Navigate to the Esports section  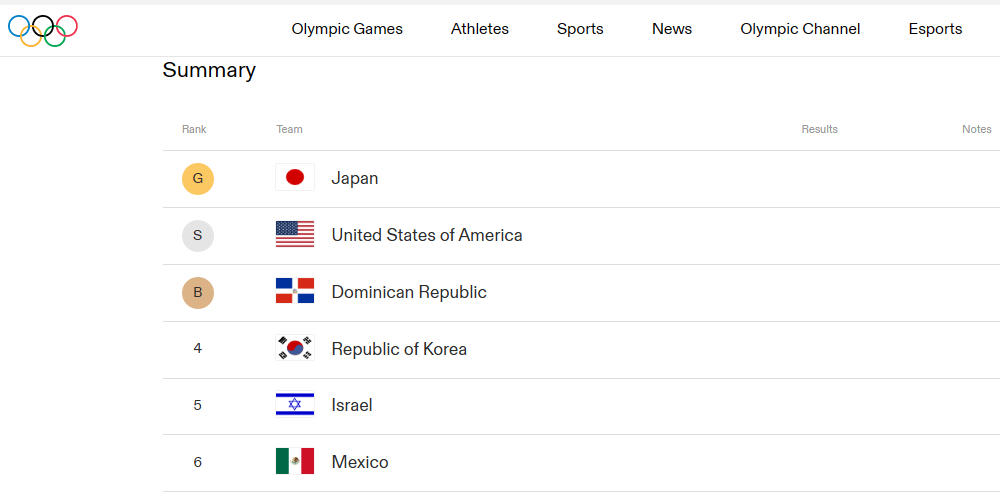pos(935,29)
